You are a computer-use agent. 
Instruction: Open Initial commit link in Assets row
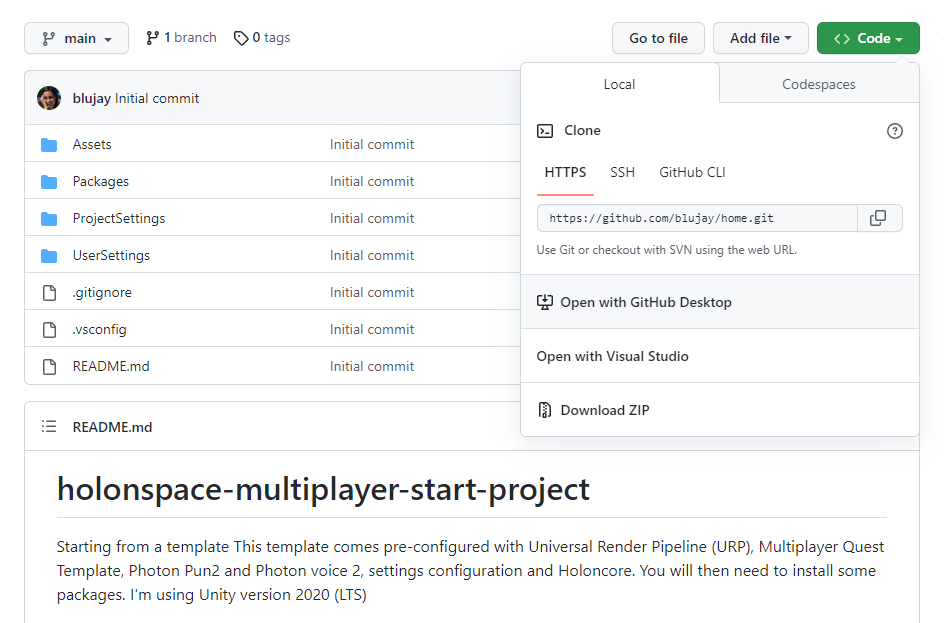click(x=371, y=144)
